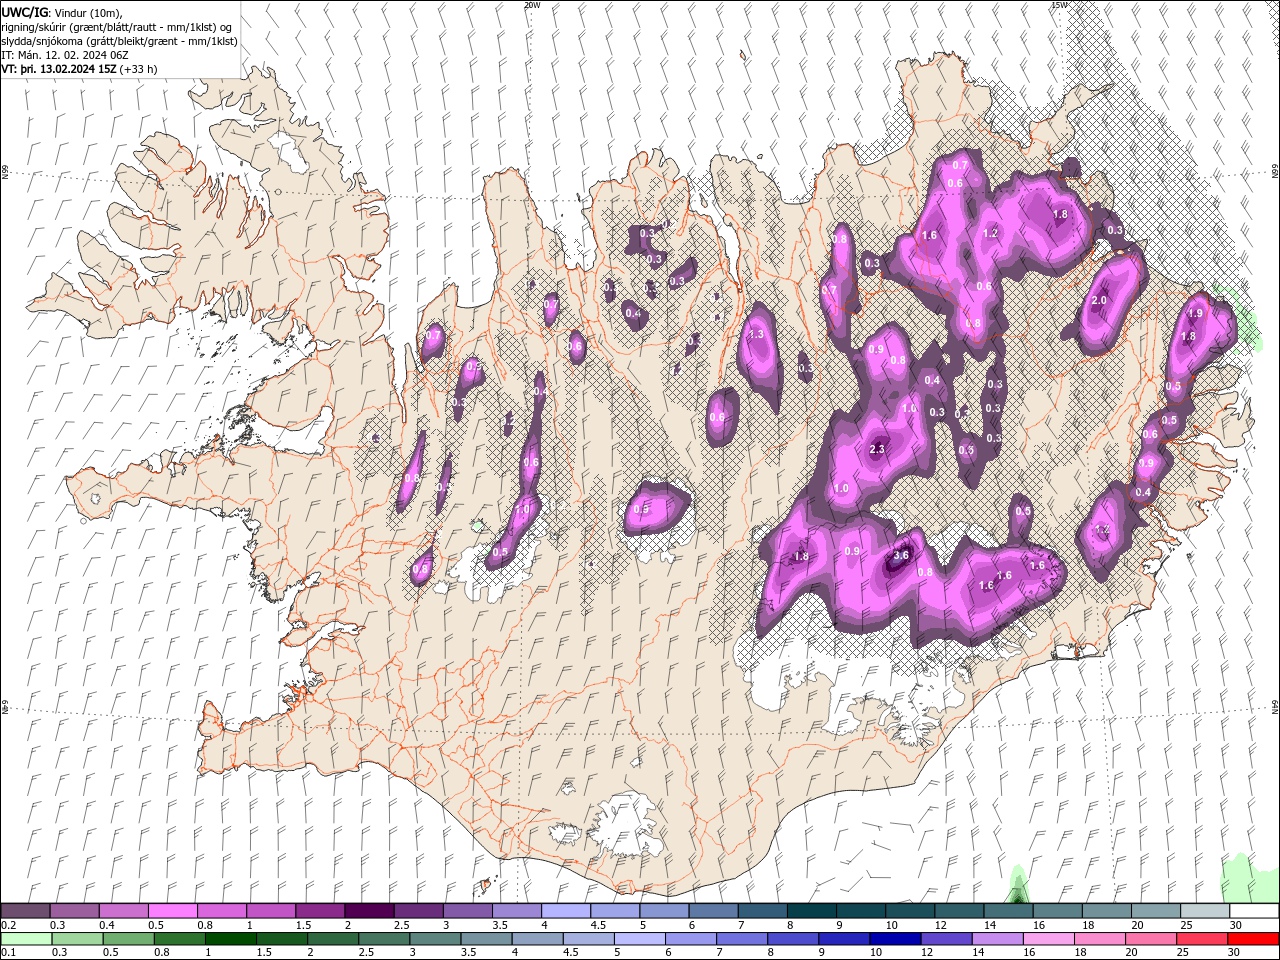Click the white 30 swatch on snow scale

(1254, 911)
